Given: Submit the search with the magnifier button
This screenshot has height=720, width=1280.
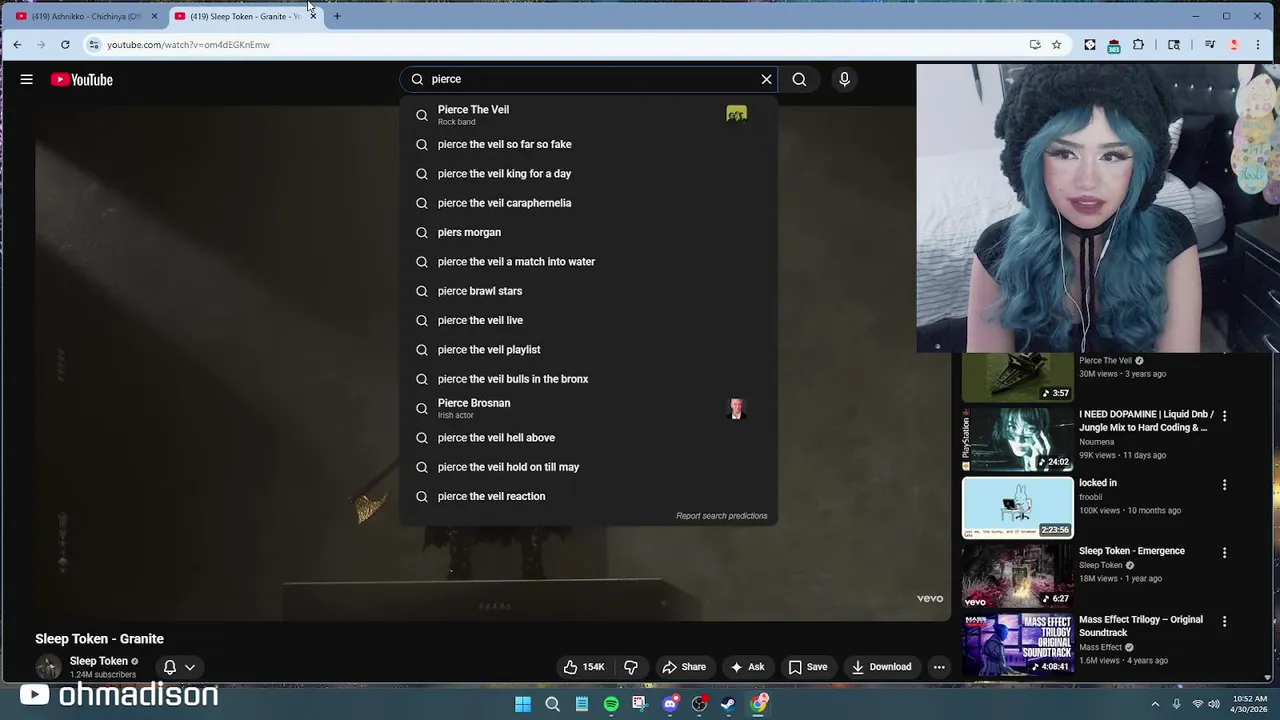Looking at the screenshot, I should 799,79.
